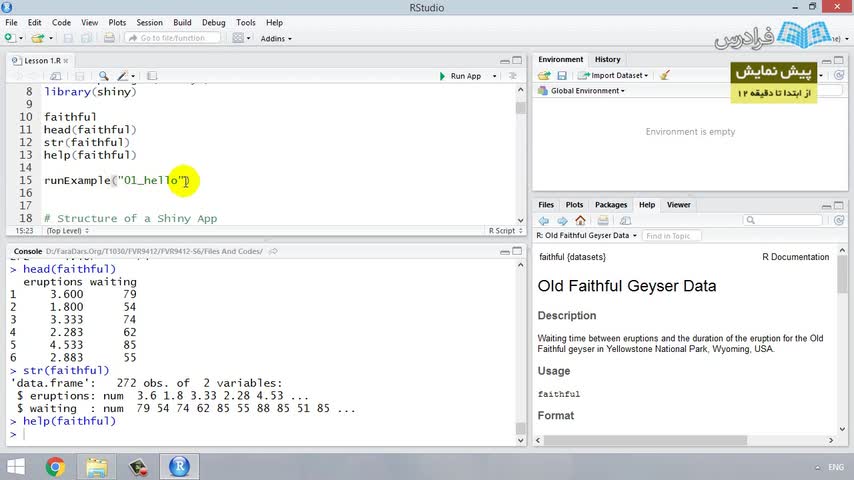Click the view current directory arrow in Console
The width and height of the screenshot is (854, 480).
click(x=273, y=251)
